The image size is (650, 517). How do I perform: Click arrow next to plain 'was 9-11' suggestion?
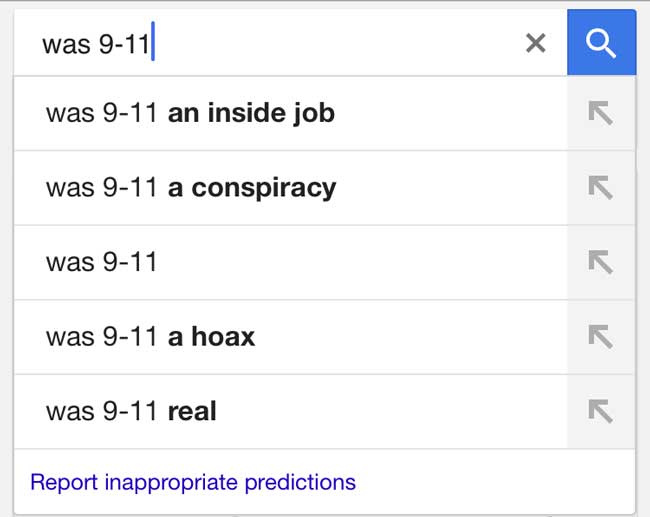(x=600, y=262)
